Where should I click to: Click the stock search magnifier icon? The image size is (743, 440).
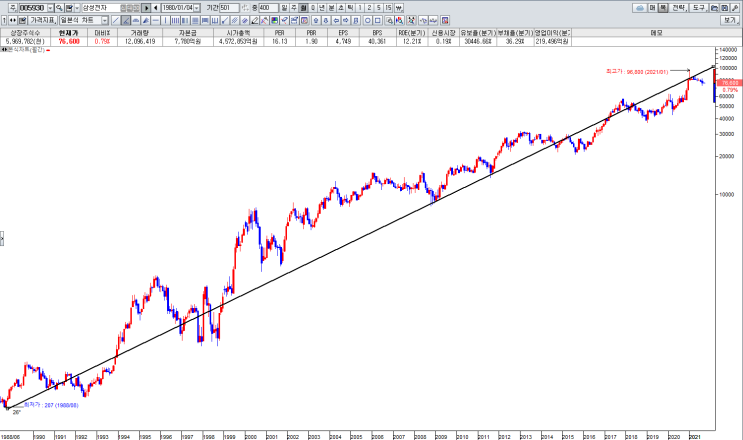point(59,8)
